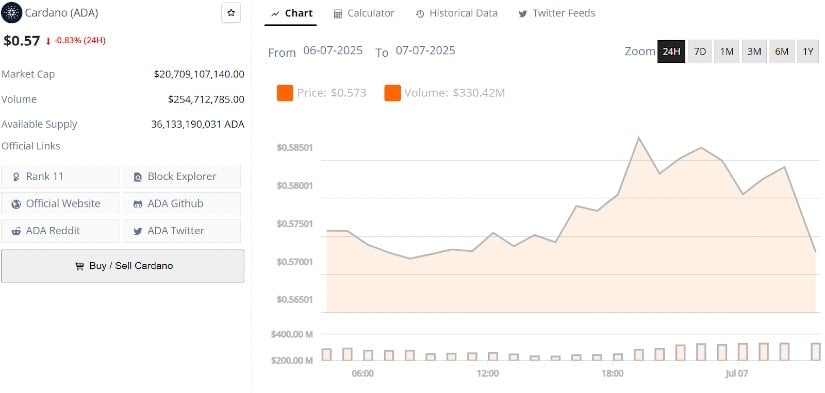Click the Official Links heading
The height and width of the screenshot is (393, 825).
pyautogui.click(x=31, y=146)
